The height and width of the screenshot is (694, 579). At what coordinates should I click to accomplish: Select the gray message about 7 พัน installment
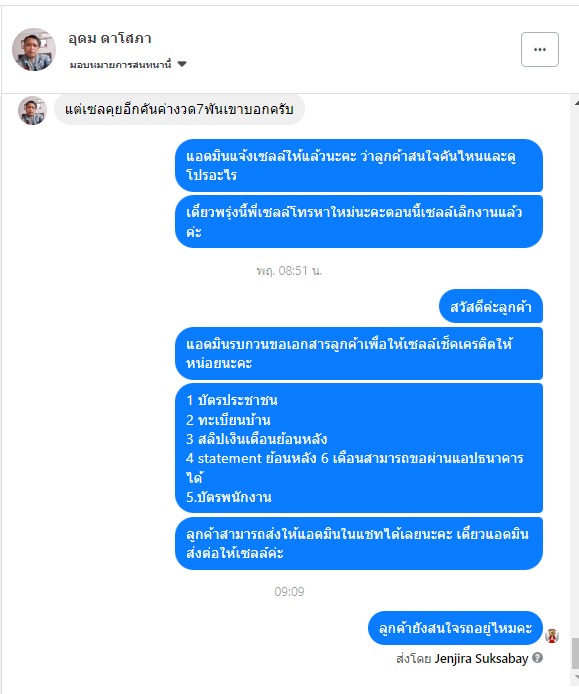[179, 109]
